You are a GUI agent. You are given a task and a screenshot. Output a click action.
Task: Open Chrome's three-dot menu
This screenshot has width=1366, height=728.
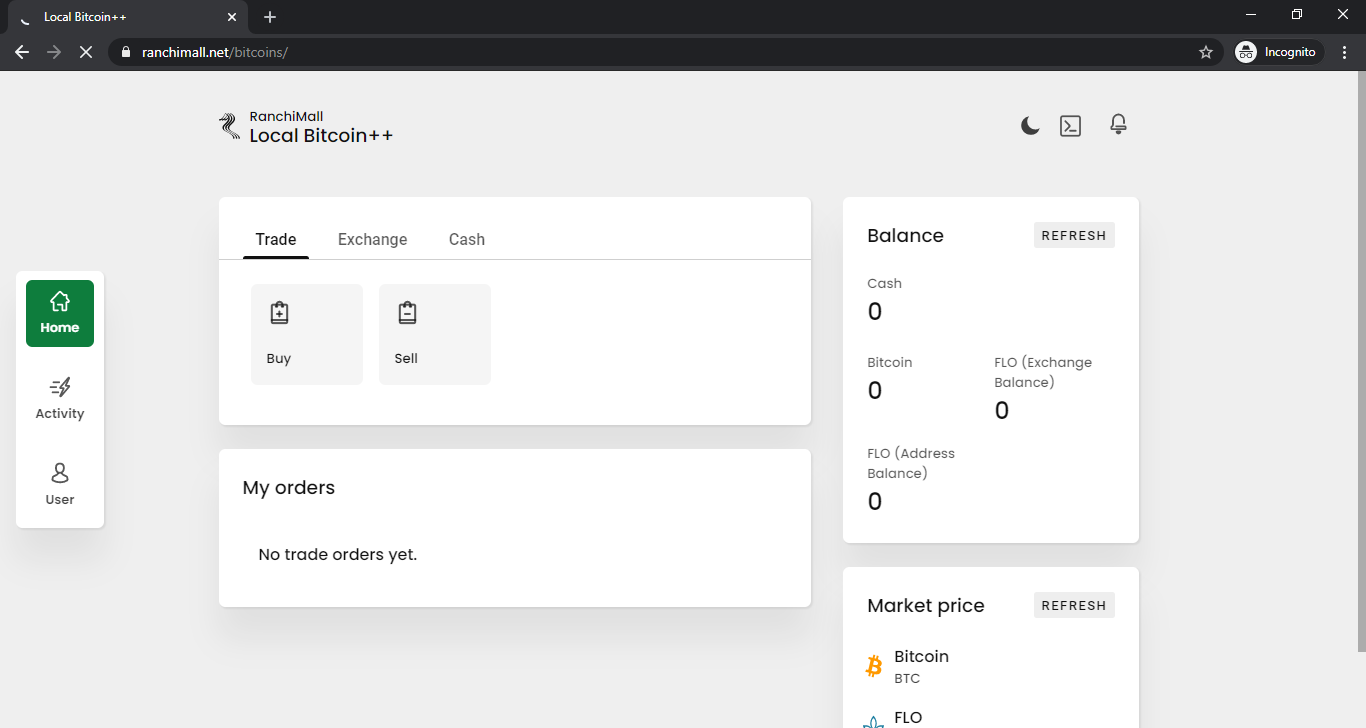coord(1344,52)
